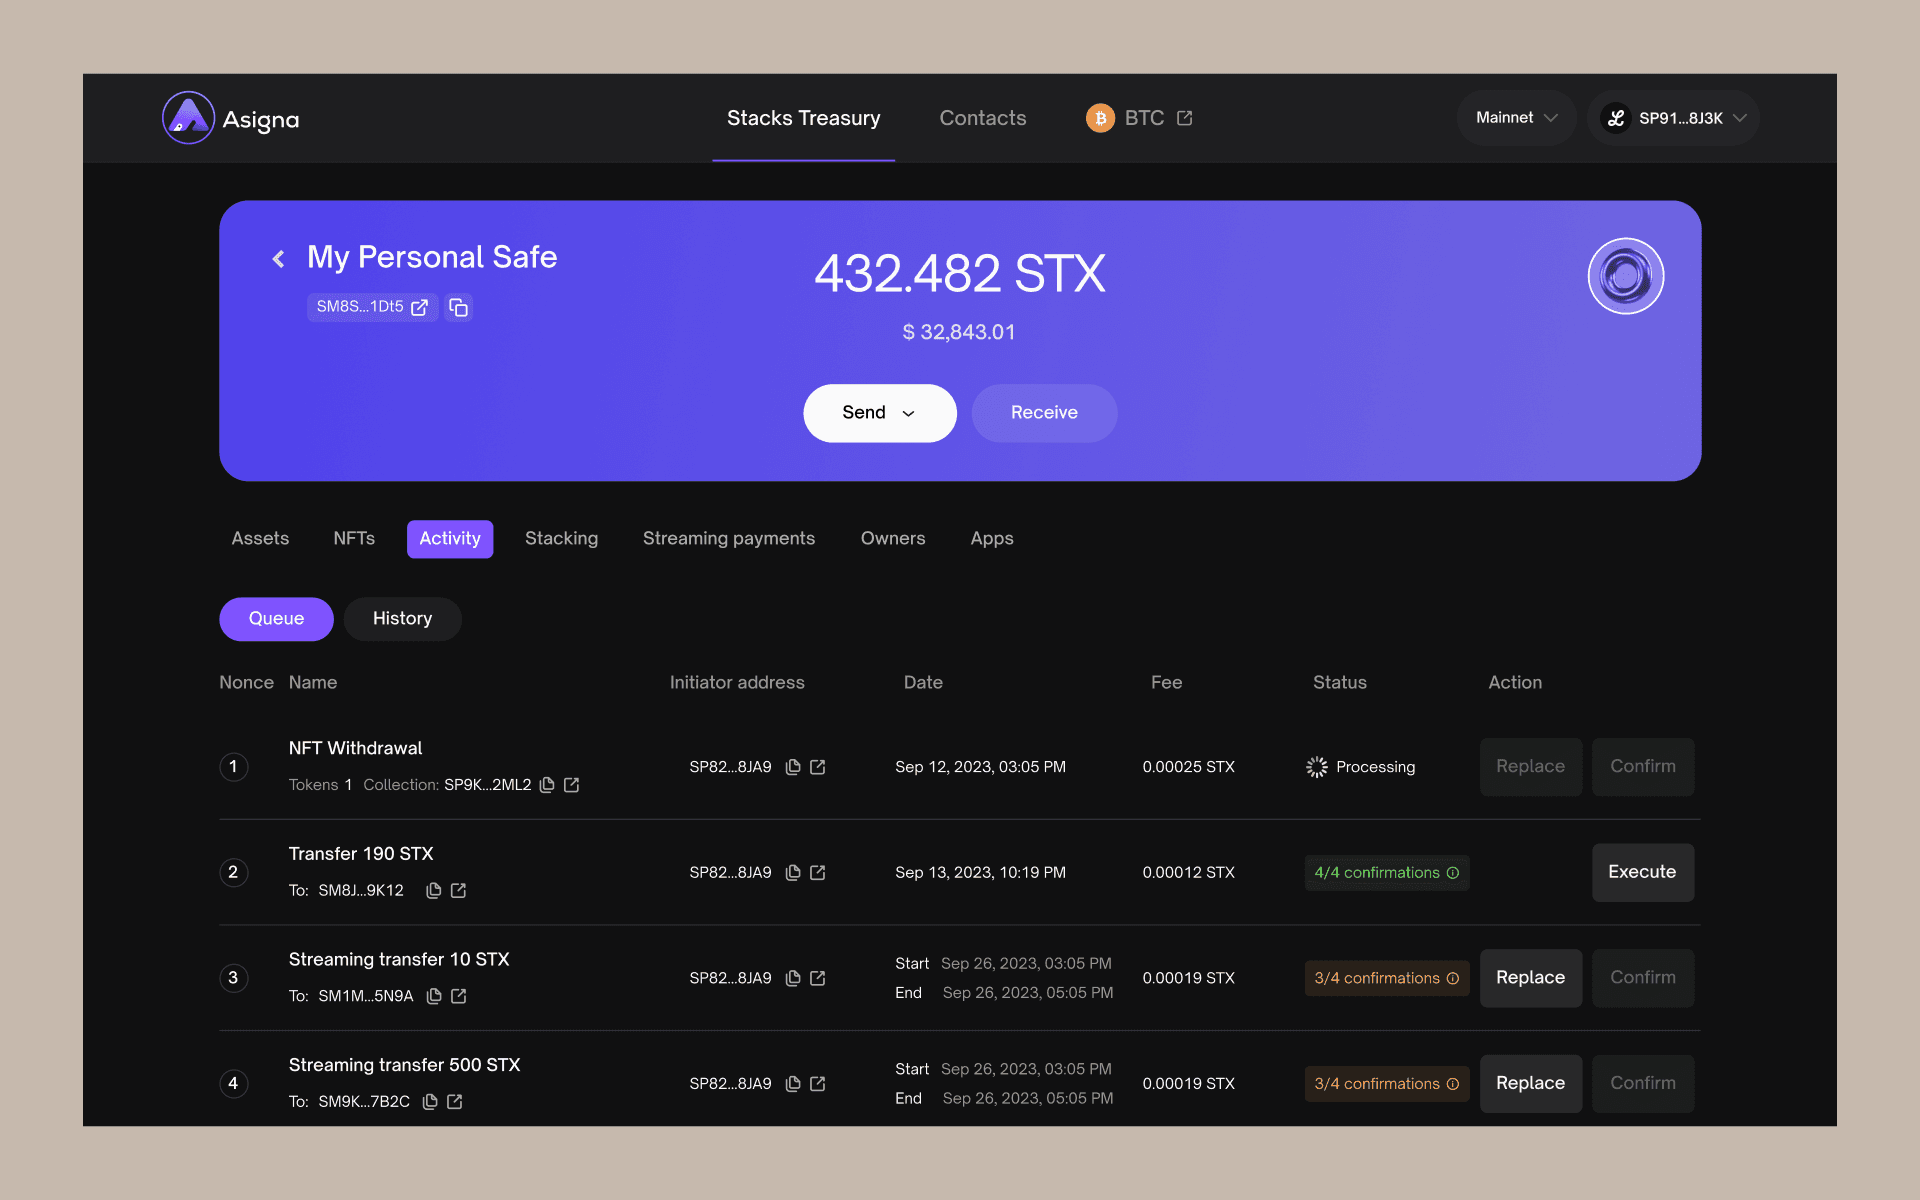Image resolution: width=1920 pixels, height=1200 pixels.
Task: Click the Asigna logo
Action: [231, 118]
